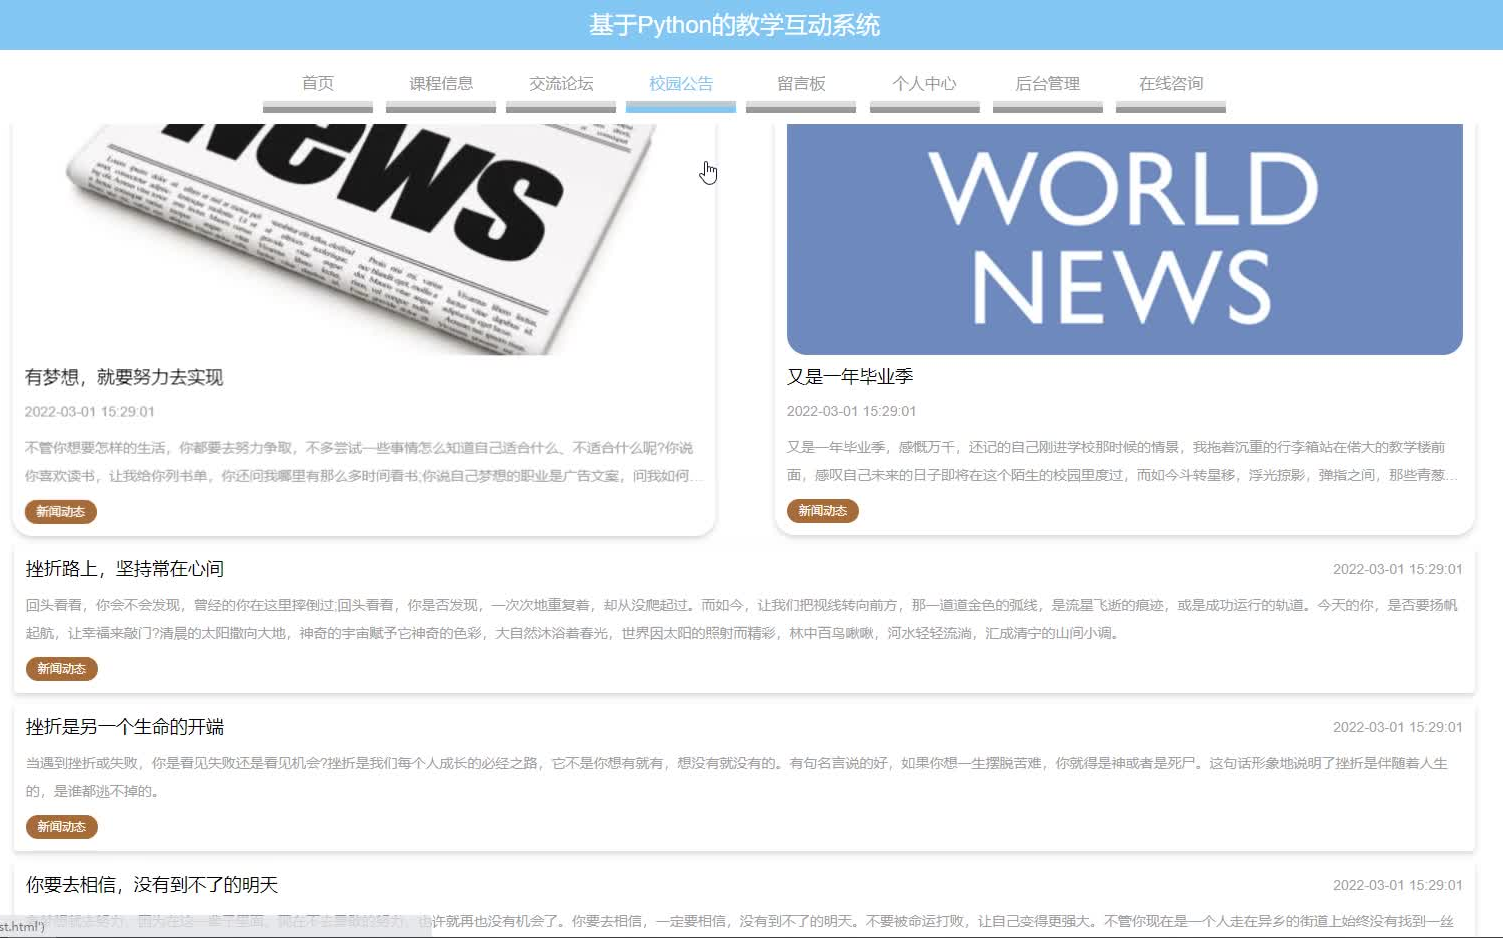Open article 又是一年毕业季

coord(850,377)
